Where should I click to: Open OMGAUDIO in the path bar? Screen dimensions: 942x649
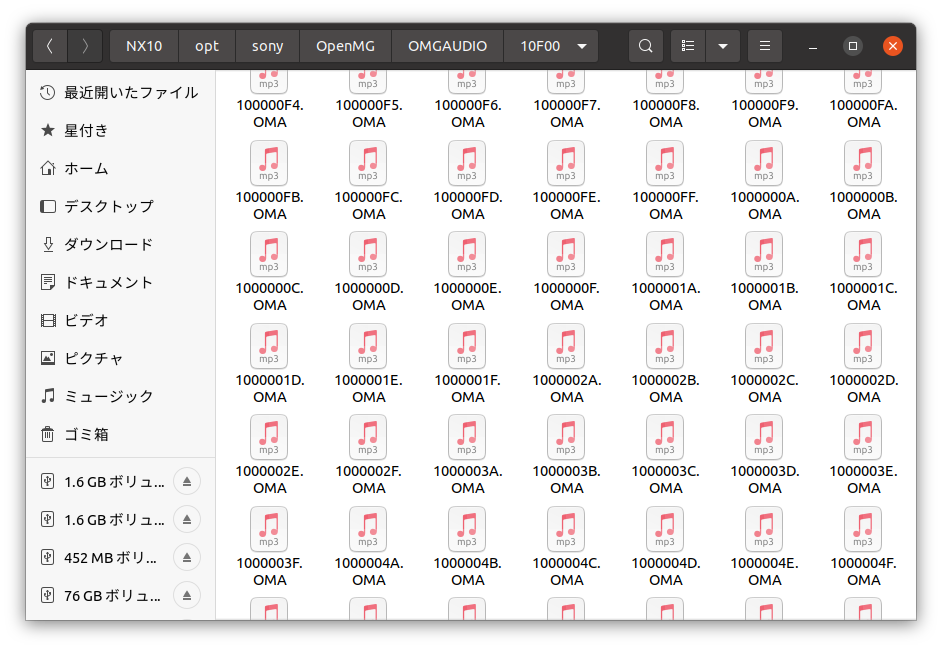[448, 46]
